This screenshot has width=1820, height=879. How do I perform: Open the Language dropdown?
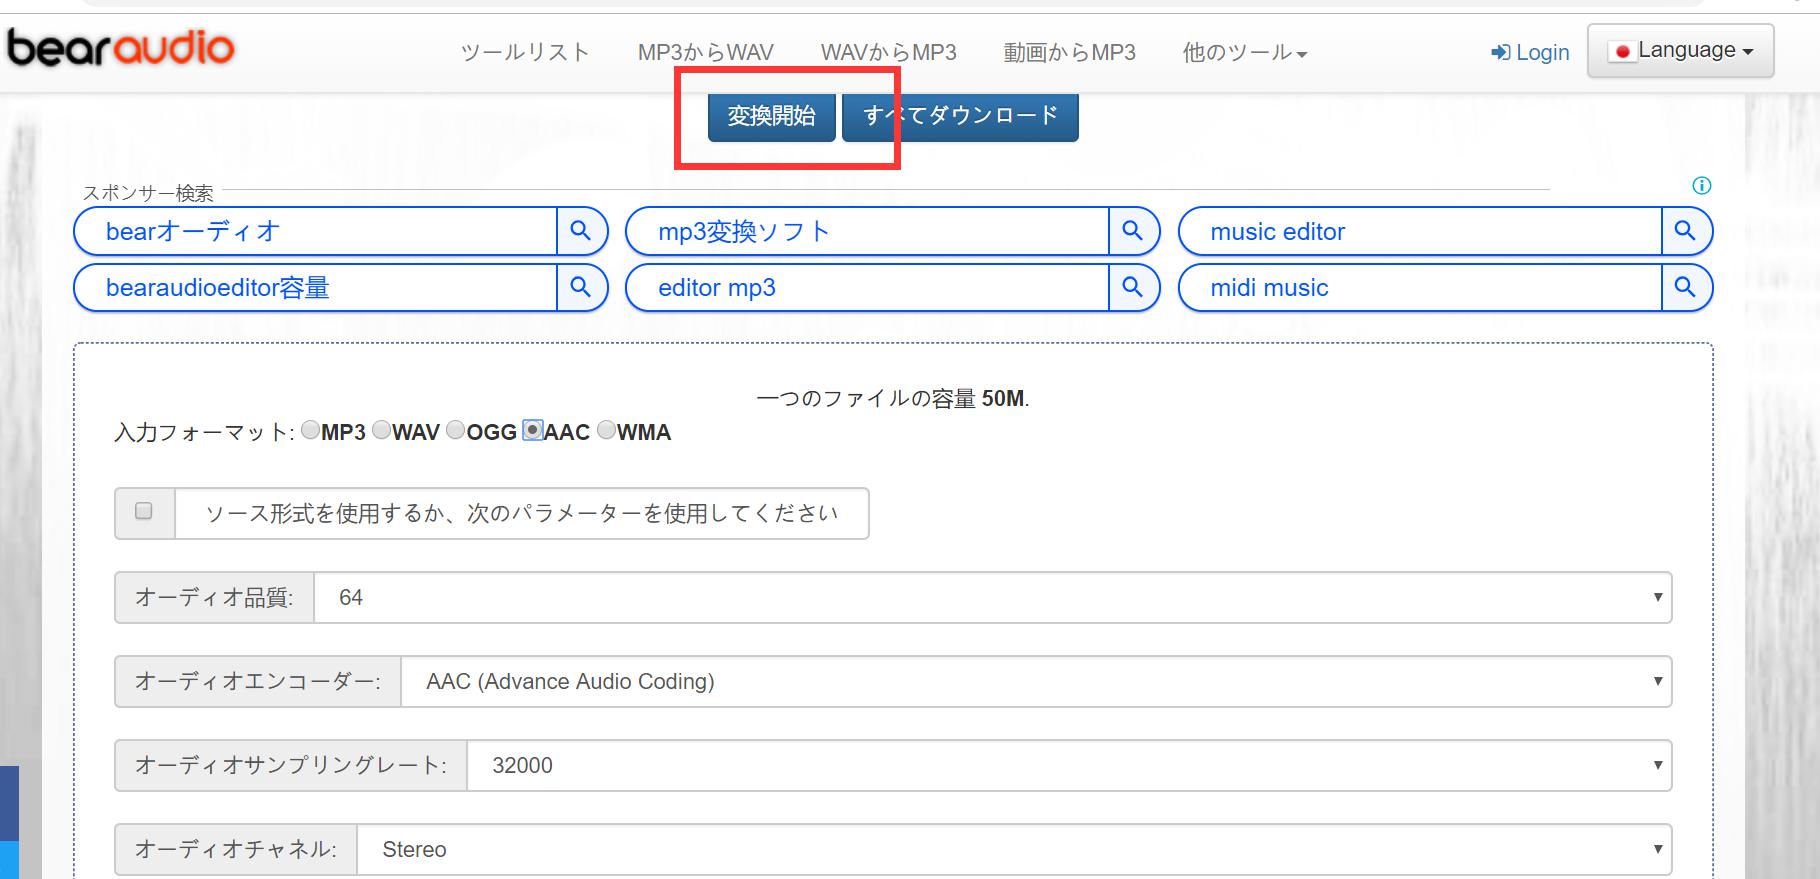pos(1681,51)
